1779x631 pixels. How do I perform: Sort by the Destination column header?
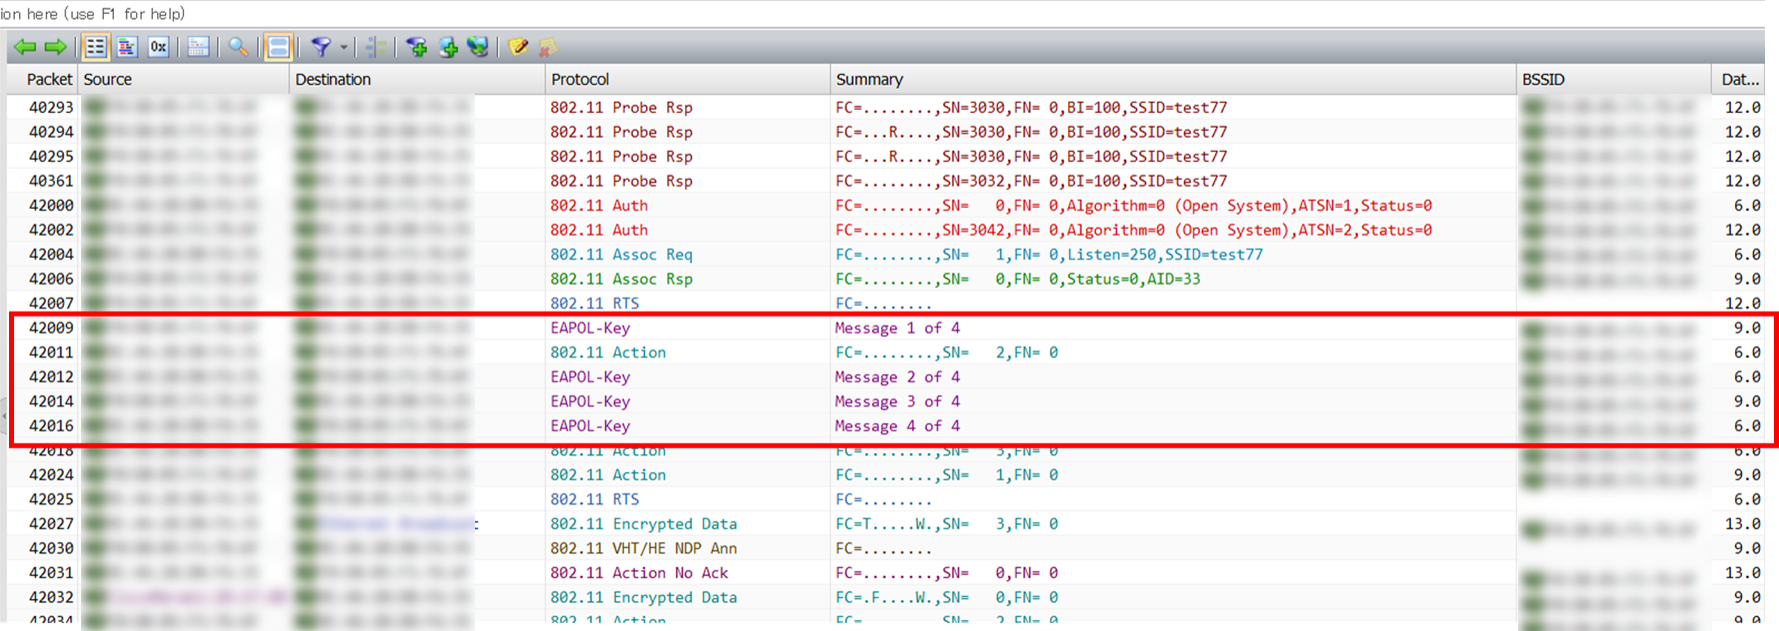417,79
